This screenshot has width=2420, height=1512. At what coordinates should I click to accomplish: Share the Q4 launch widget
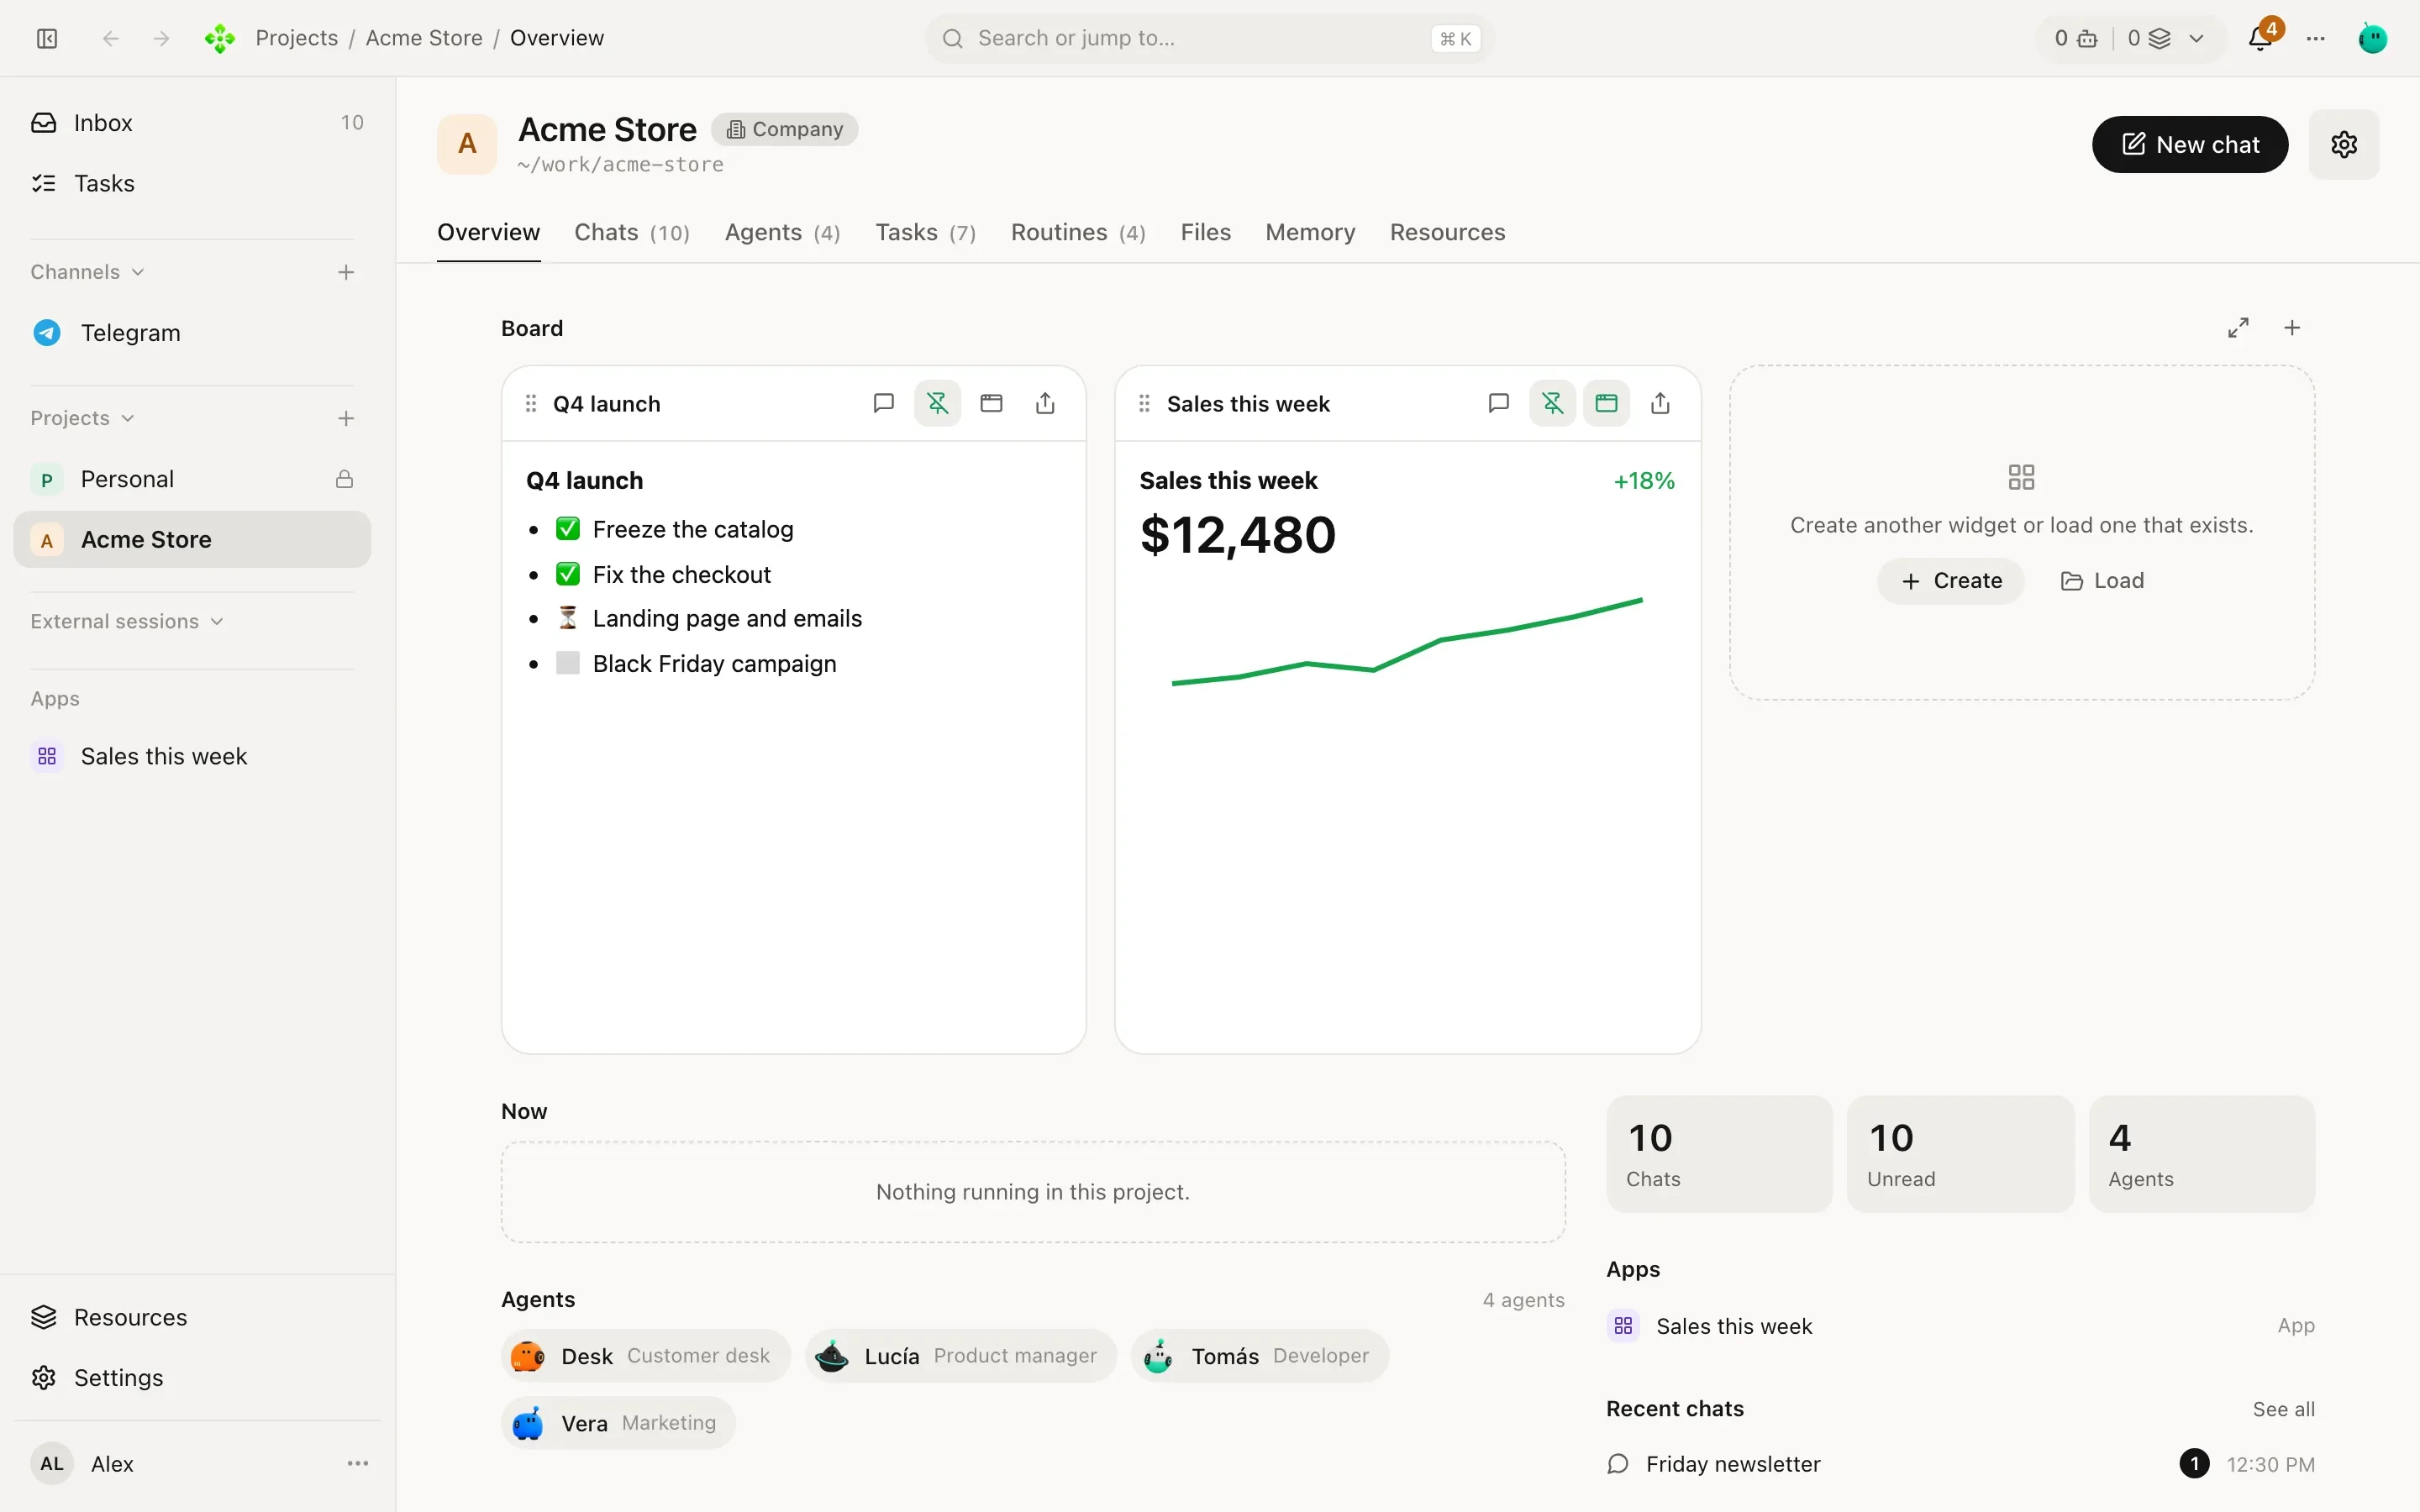point(1045,403)
